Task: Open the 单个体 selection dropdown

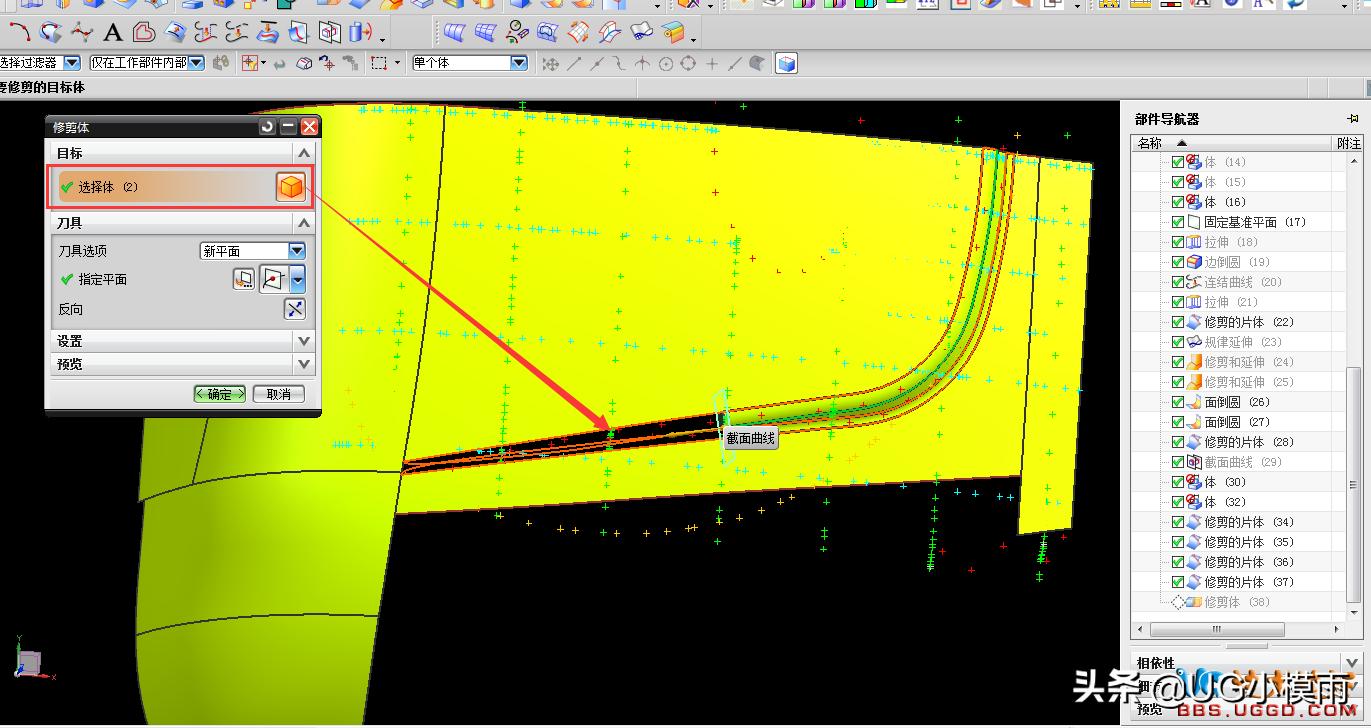Action: pyautogui.click(x=518, y=63)
